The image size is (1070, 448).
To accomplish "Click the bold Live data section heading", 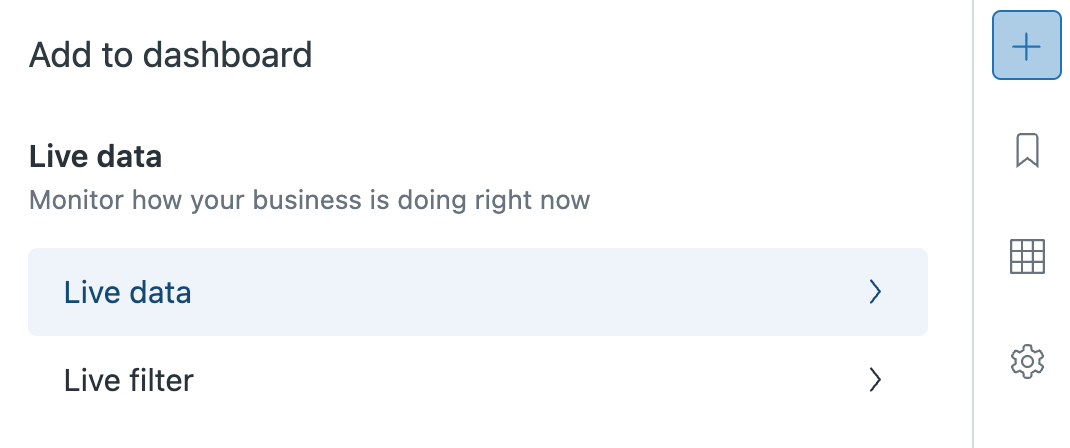I will 95,157.
